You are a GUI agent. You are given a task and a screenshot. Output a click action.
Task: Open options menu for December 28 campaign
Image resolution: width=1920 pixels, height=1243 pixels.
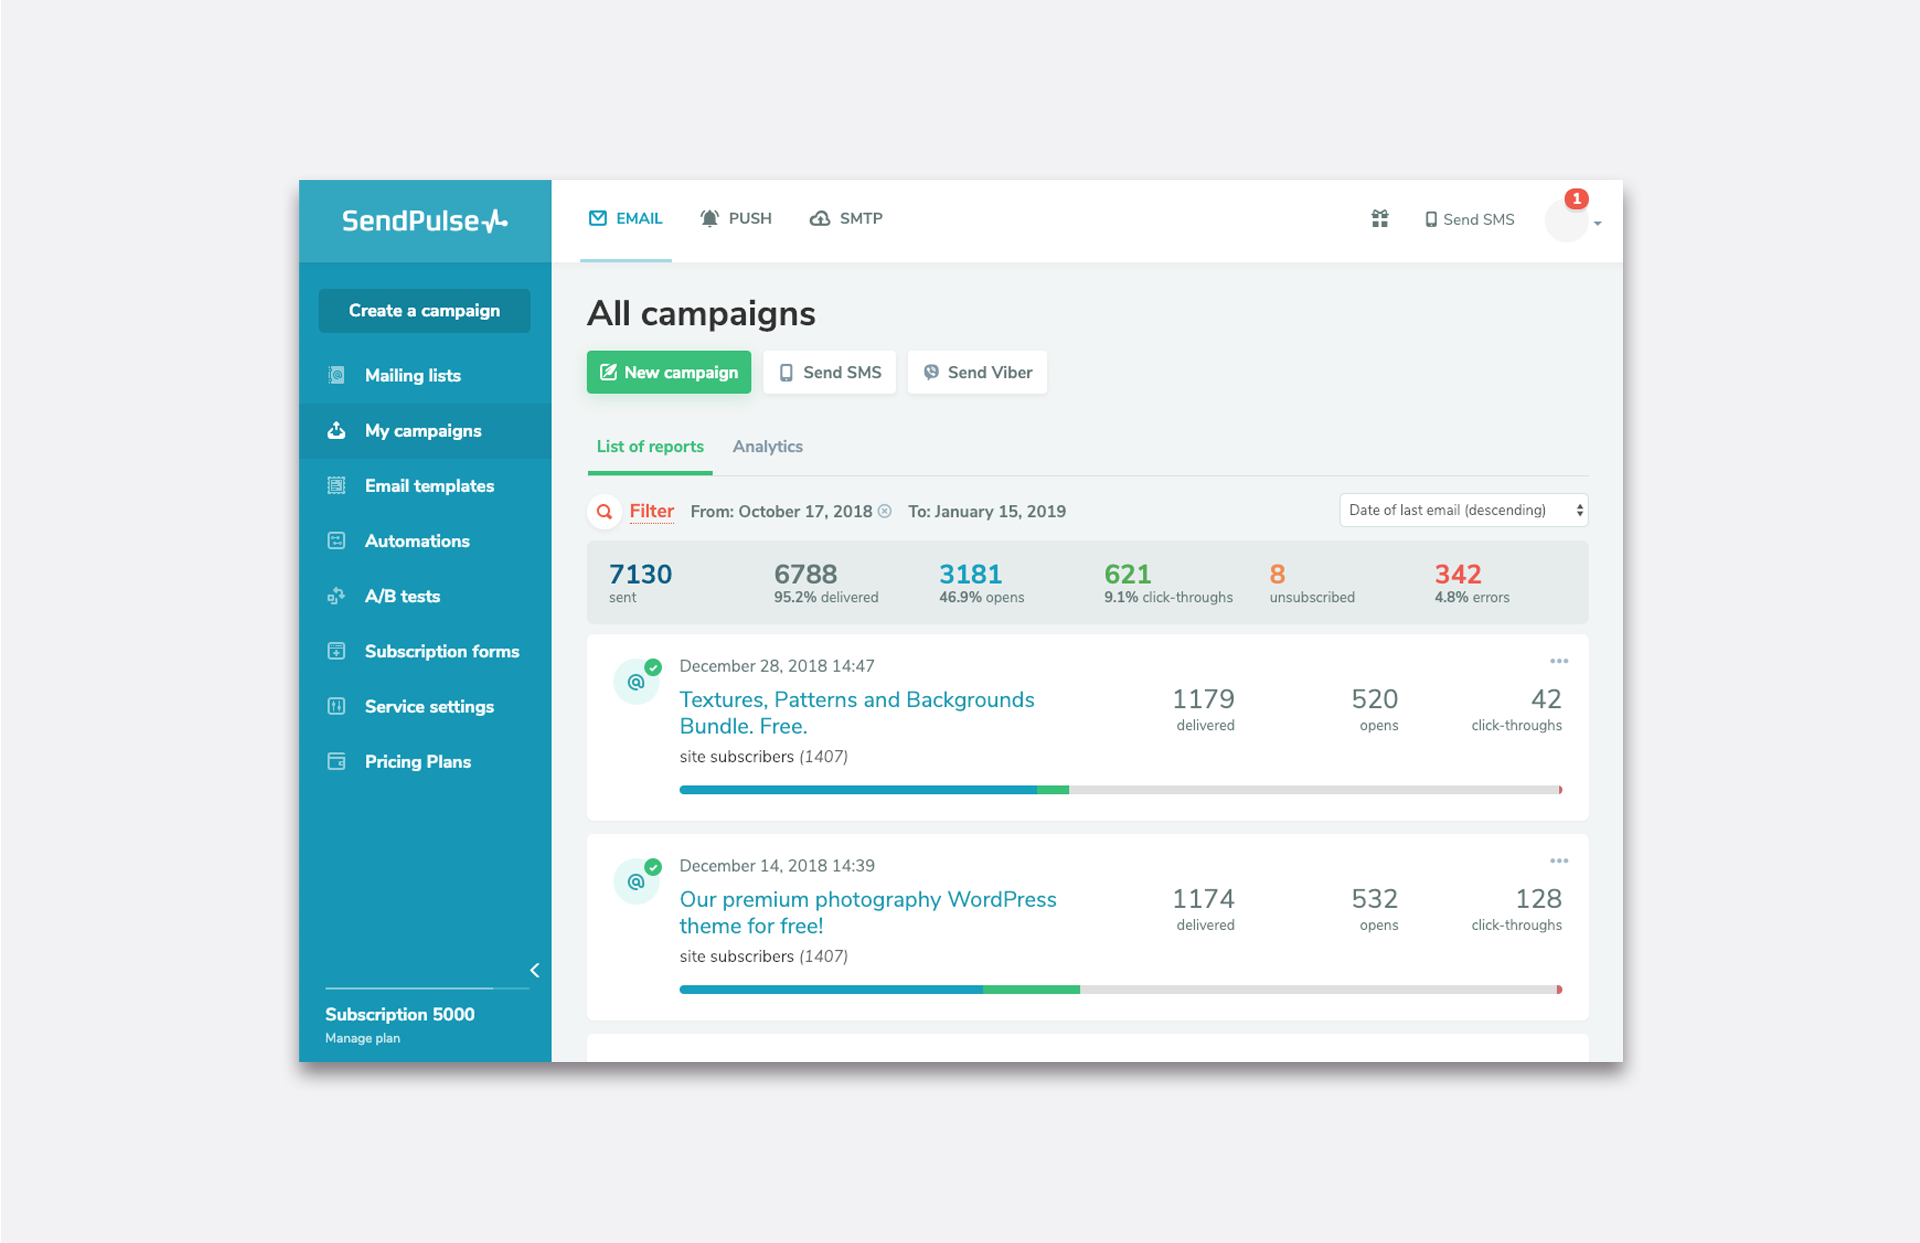click(1558, 661)
